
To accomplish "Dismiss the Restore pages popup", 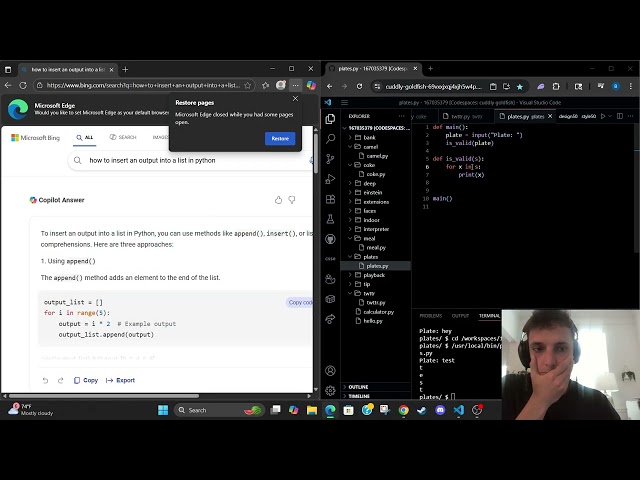I will pyautogui.click(x=296, y=99).
